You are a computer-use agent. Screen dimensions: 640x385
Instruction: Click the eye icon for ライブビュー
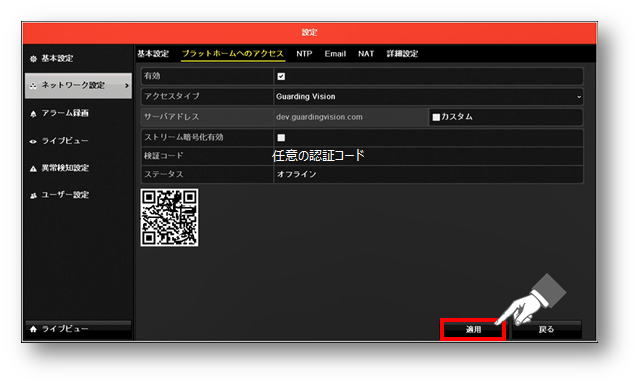click(x=33, y=141)
